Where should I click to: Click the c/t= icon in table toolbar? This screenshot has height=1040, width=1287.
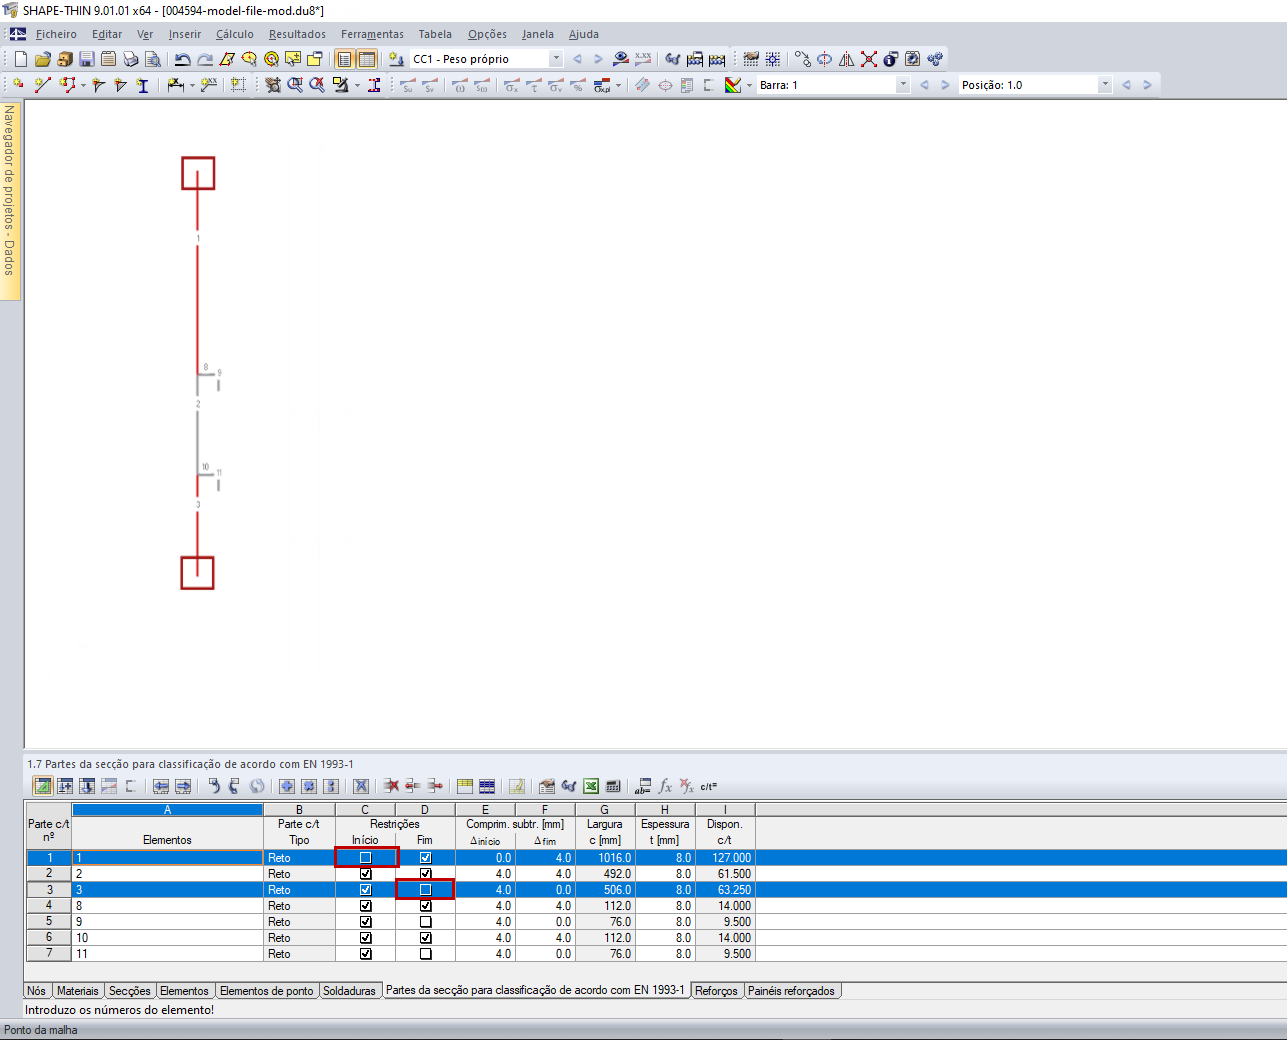709,786
